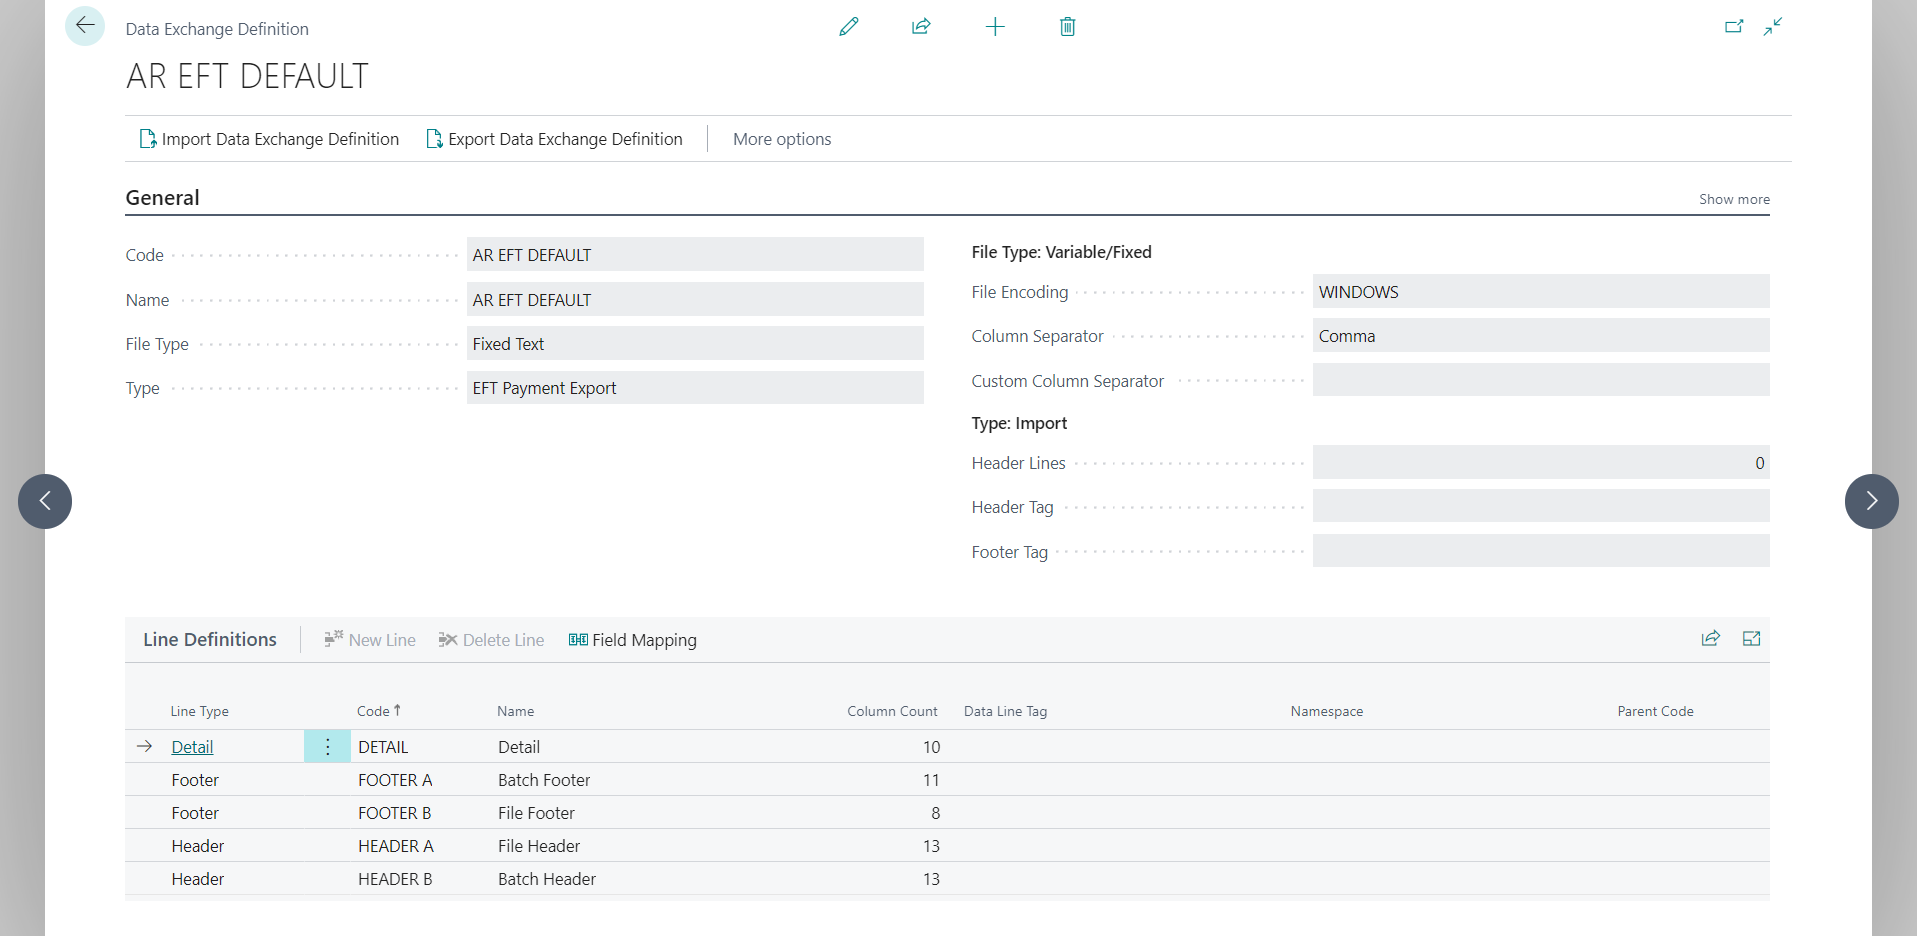
Task: Click the File Footer name cell
Action: coord(536,813)
